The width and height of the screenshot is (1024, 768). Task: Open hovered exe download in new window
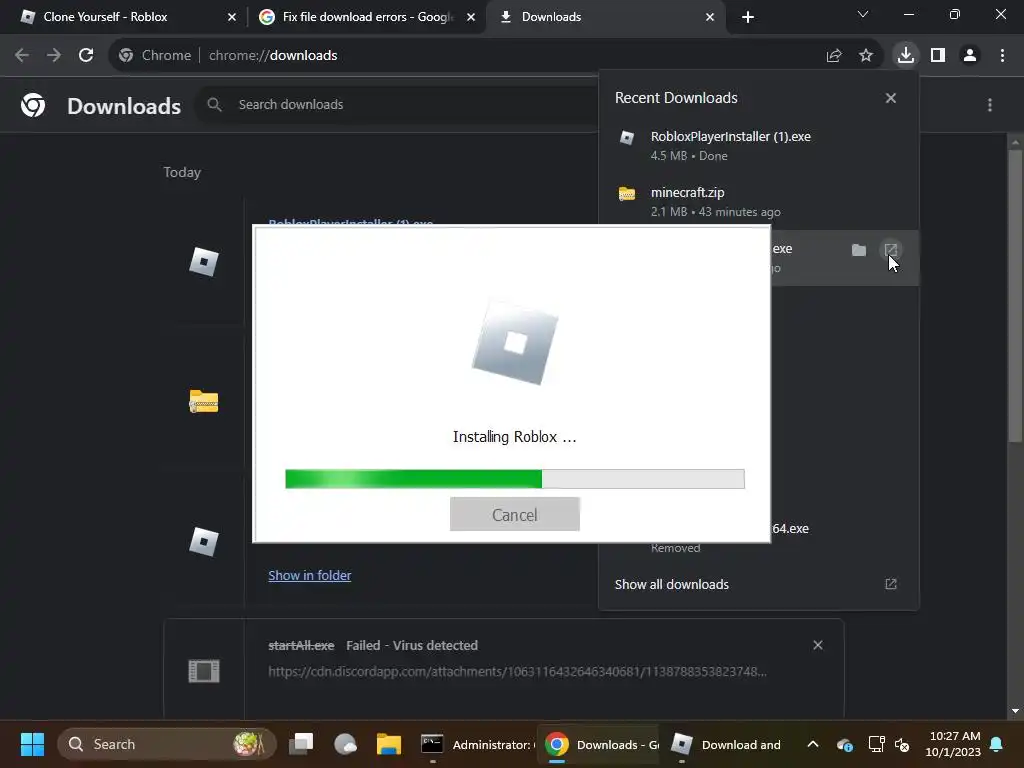[891, 250]
